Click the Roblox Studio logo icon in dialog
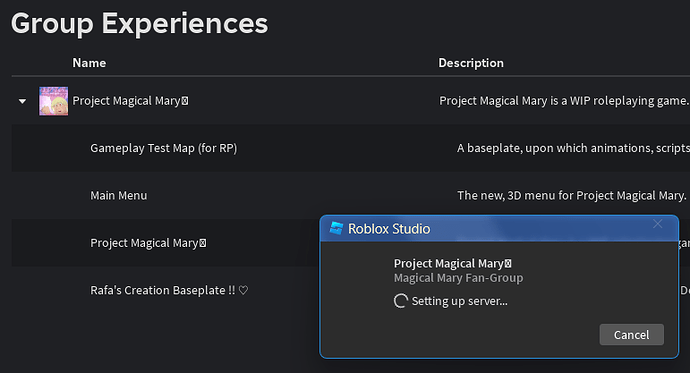The image size is (690, 373). click(336, 228)
